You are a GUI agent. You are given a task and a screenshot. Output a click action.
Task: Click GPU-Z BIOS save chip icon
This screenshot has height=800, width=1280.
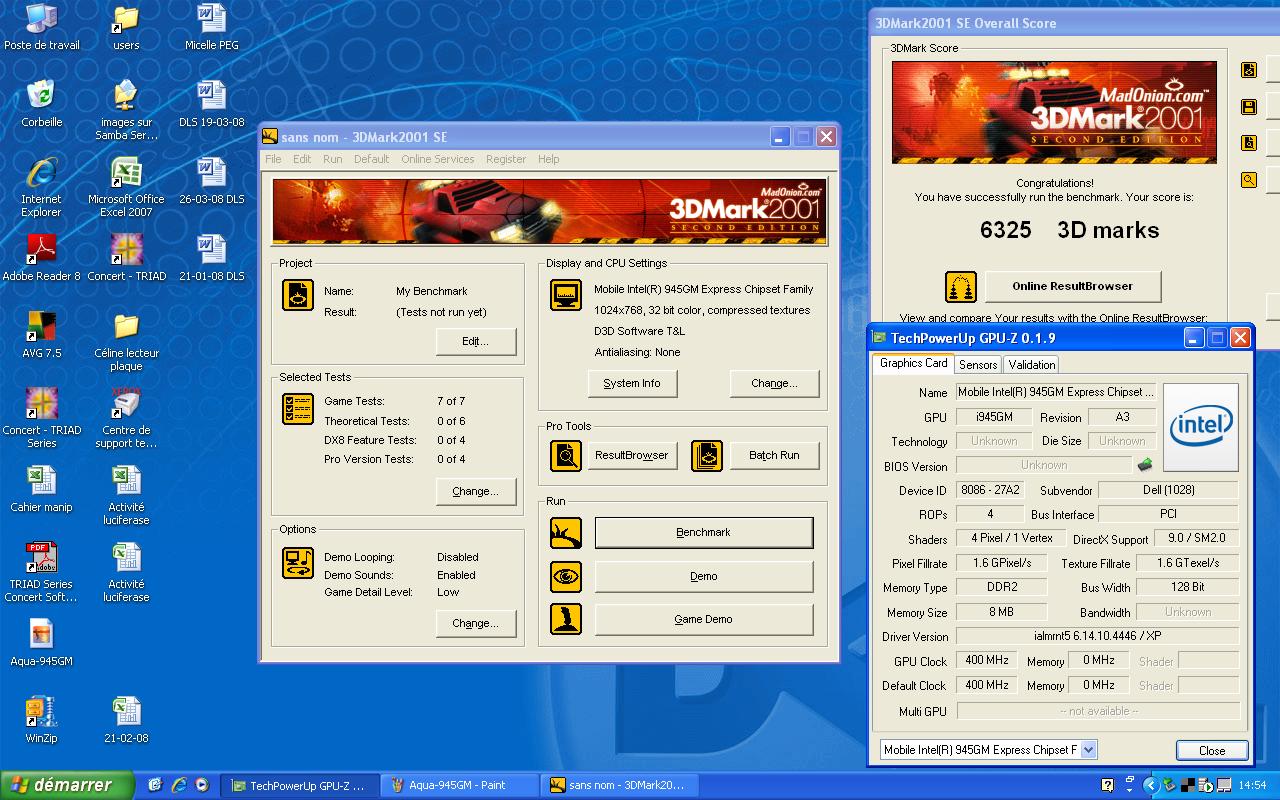coord(1145,465)
